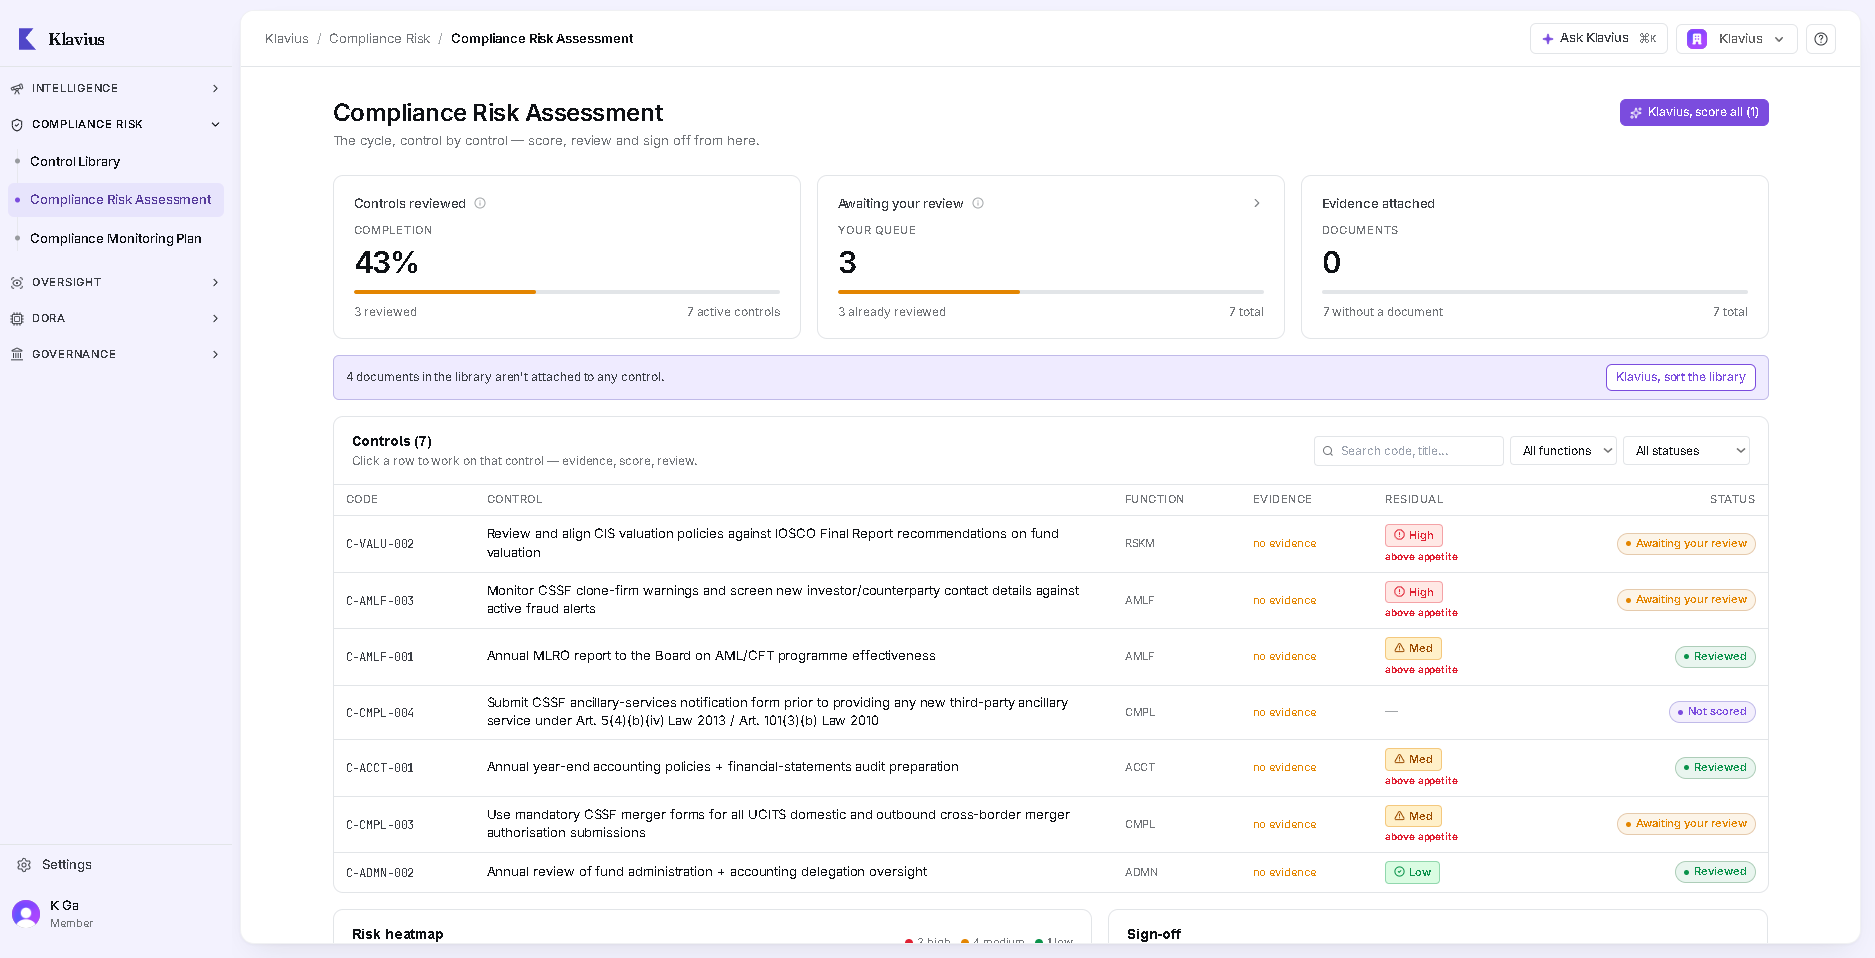Click the K Ga user avatar
The height and width of the screenshot is (958, 1875).
(26, 913)
